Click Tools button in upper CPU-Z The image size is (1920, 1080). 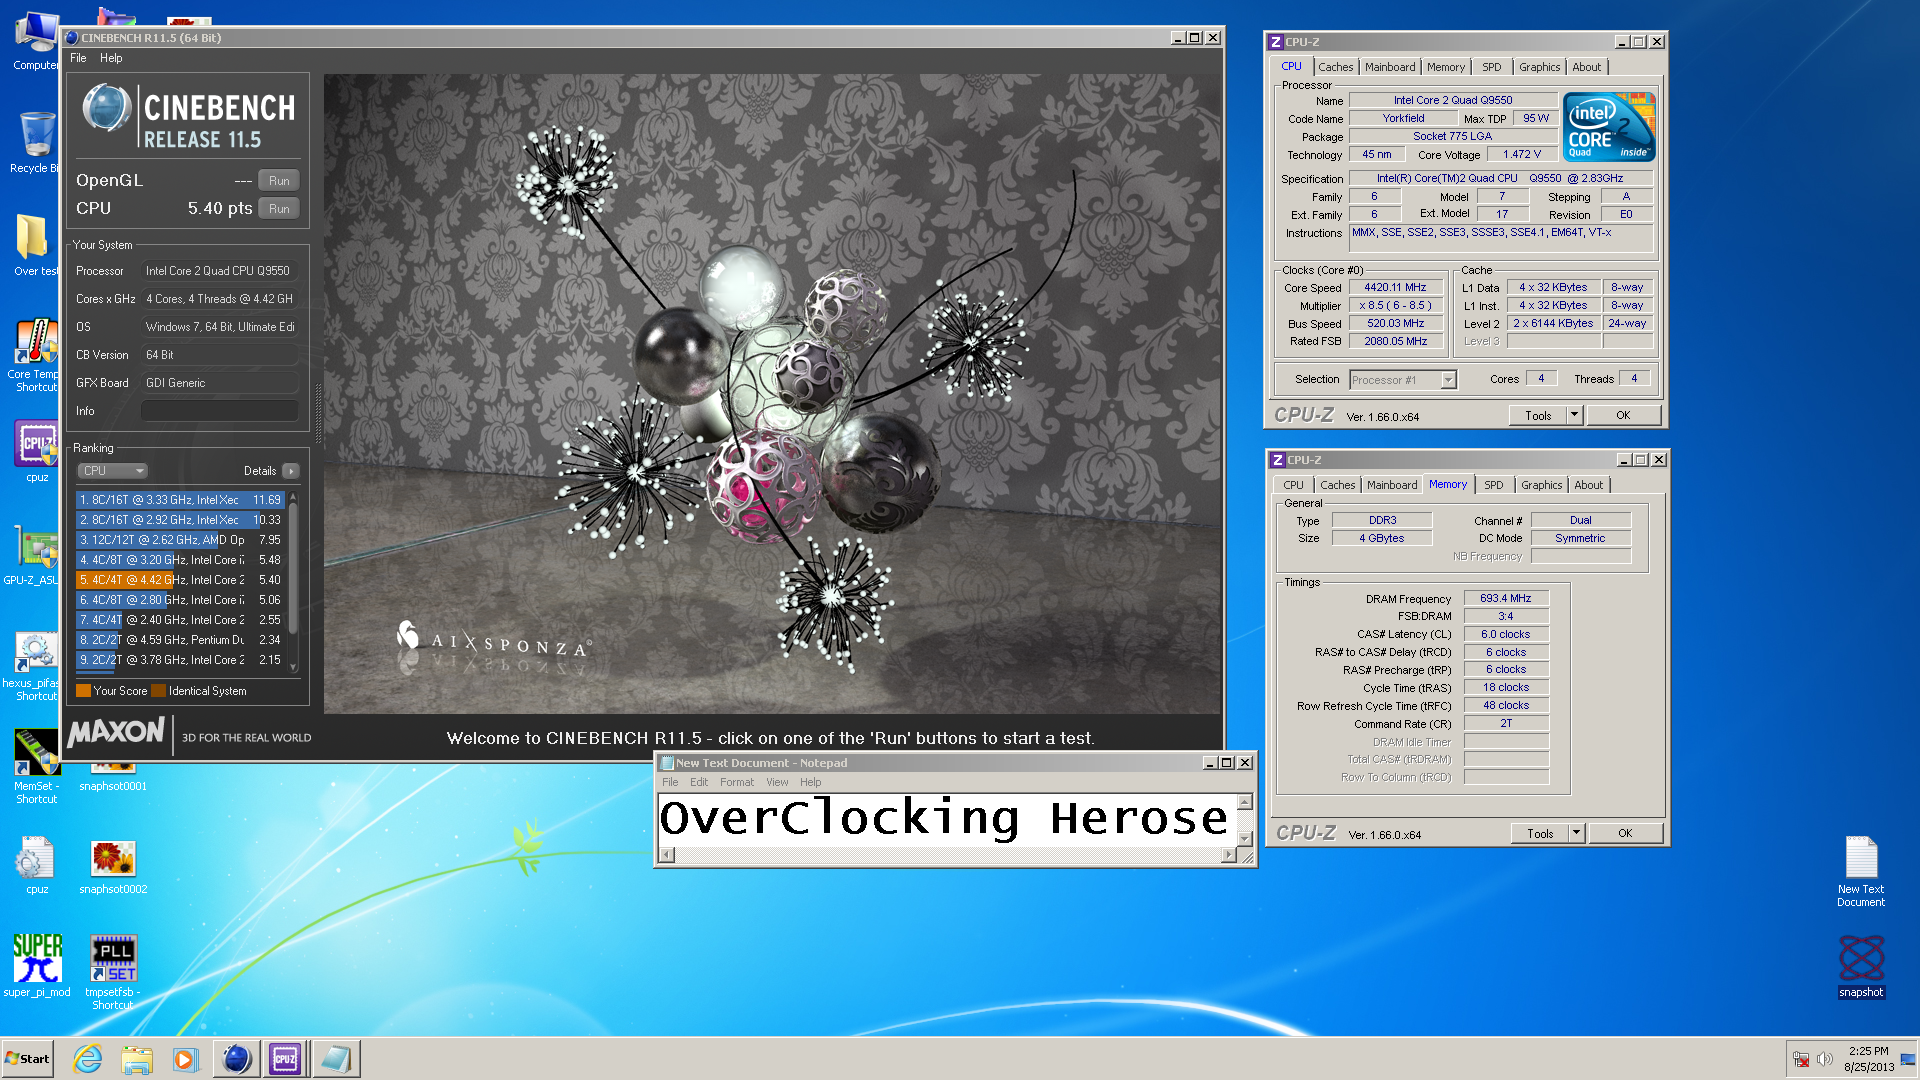click(1538, 416)
